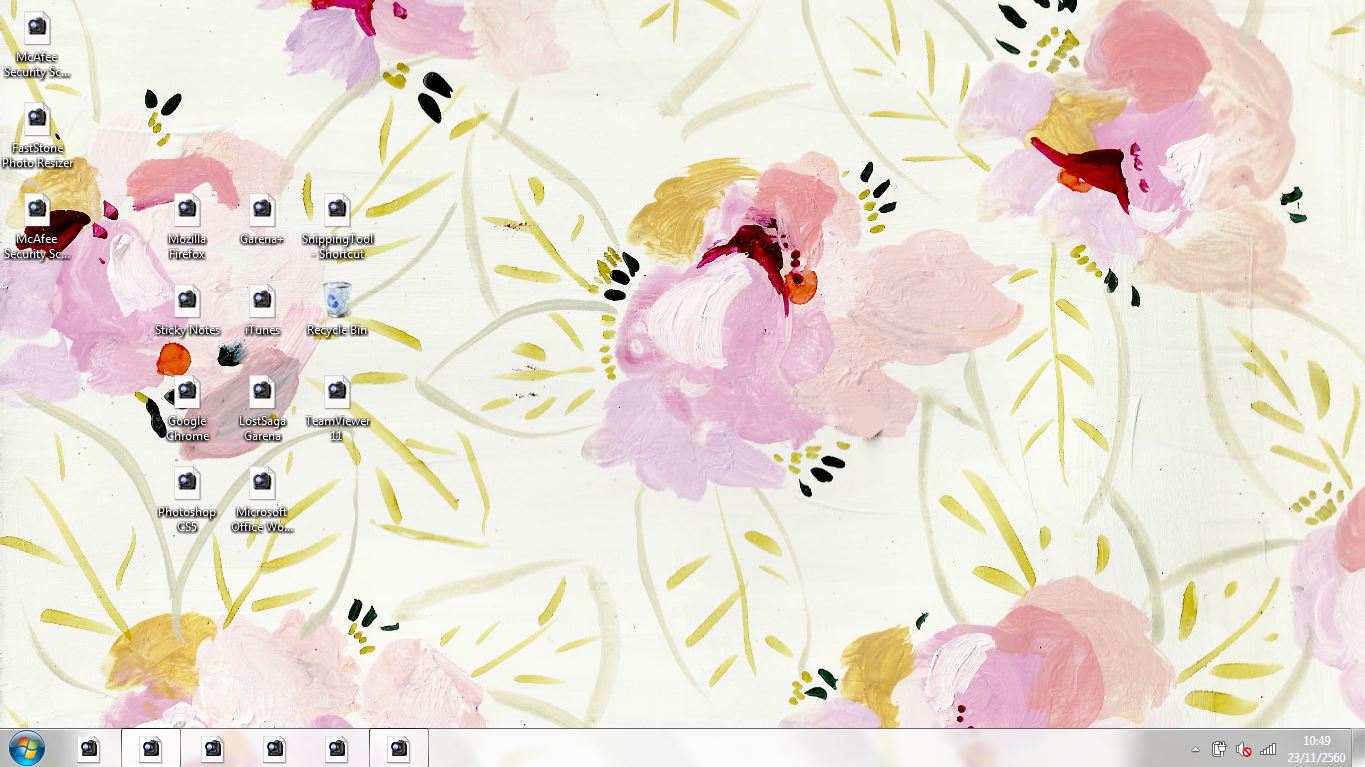Click the Google Chrome desktop shortcut
This screenshot has height=767, width=1365.
pos(187,393)
